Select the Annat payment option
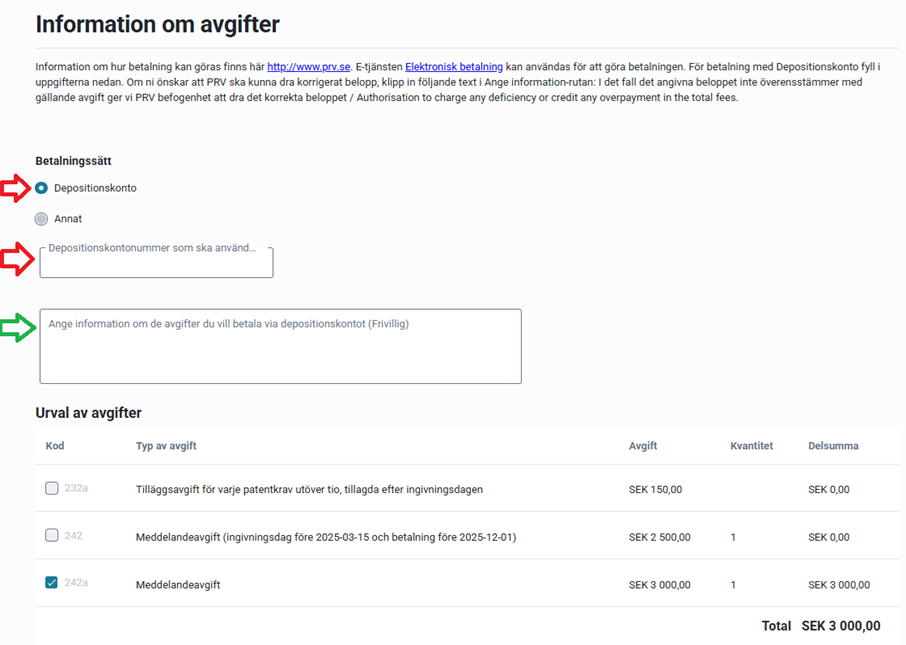The height and width of the screenshot is (645, 906). coord(42,219)
